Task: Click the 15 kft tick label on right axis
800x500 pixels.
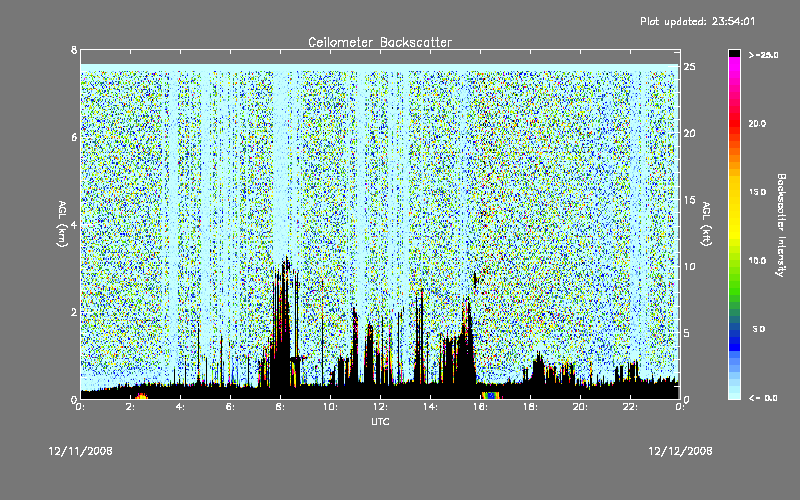Action: (690, 200)
